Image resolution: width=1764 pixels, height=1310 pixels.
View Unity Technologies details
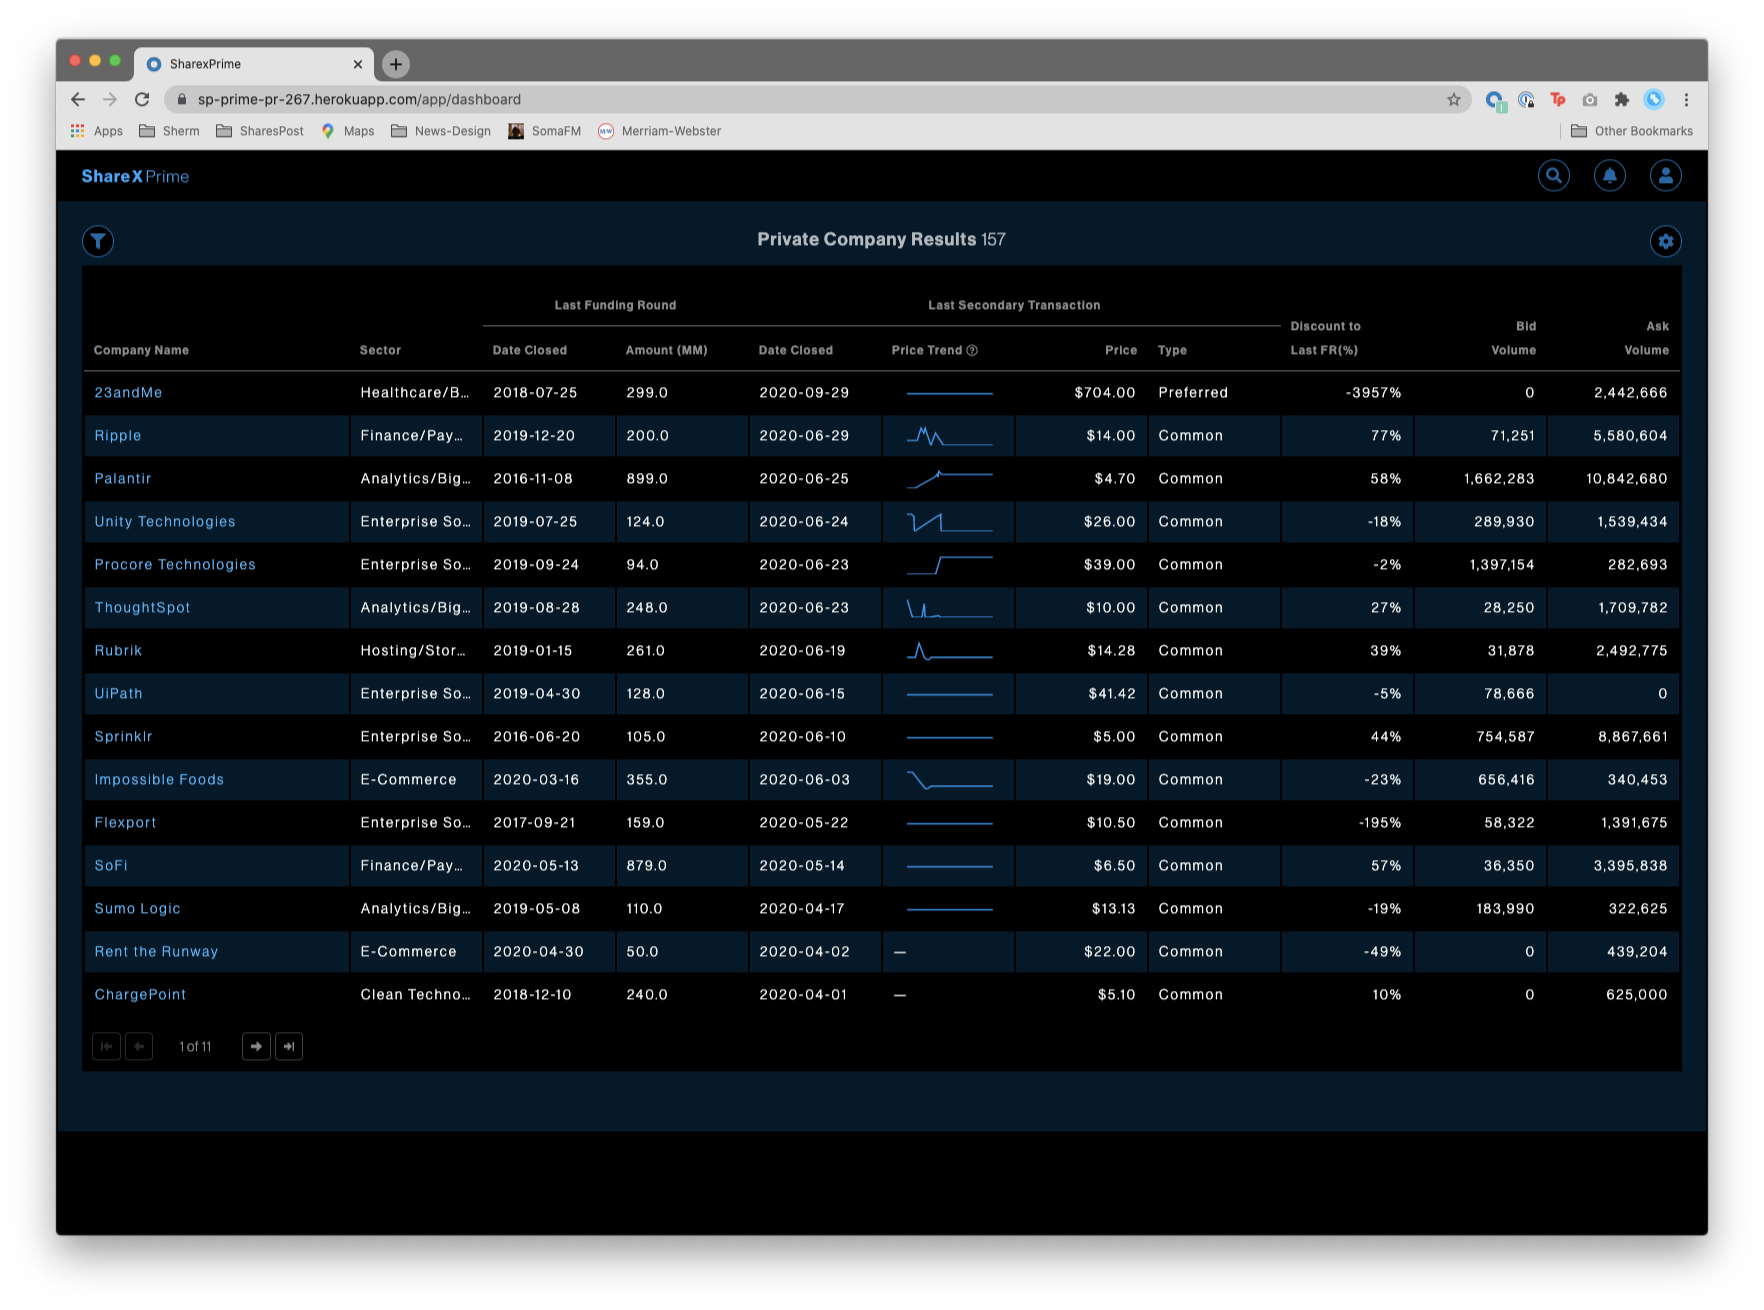coord(164,521)
